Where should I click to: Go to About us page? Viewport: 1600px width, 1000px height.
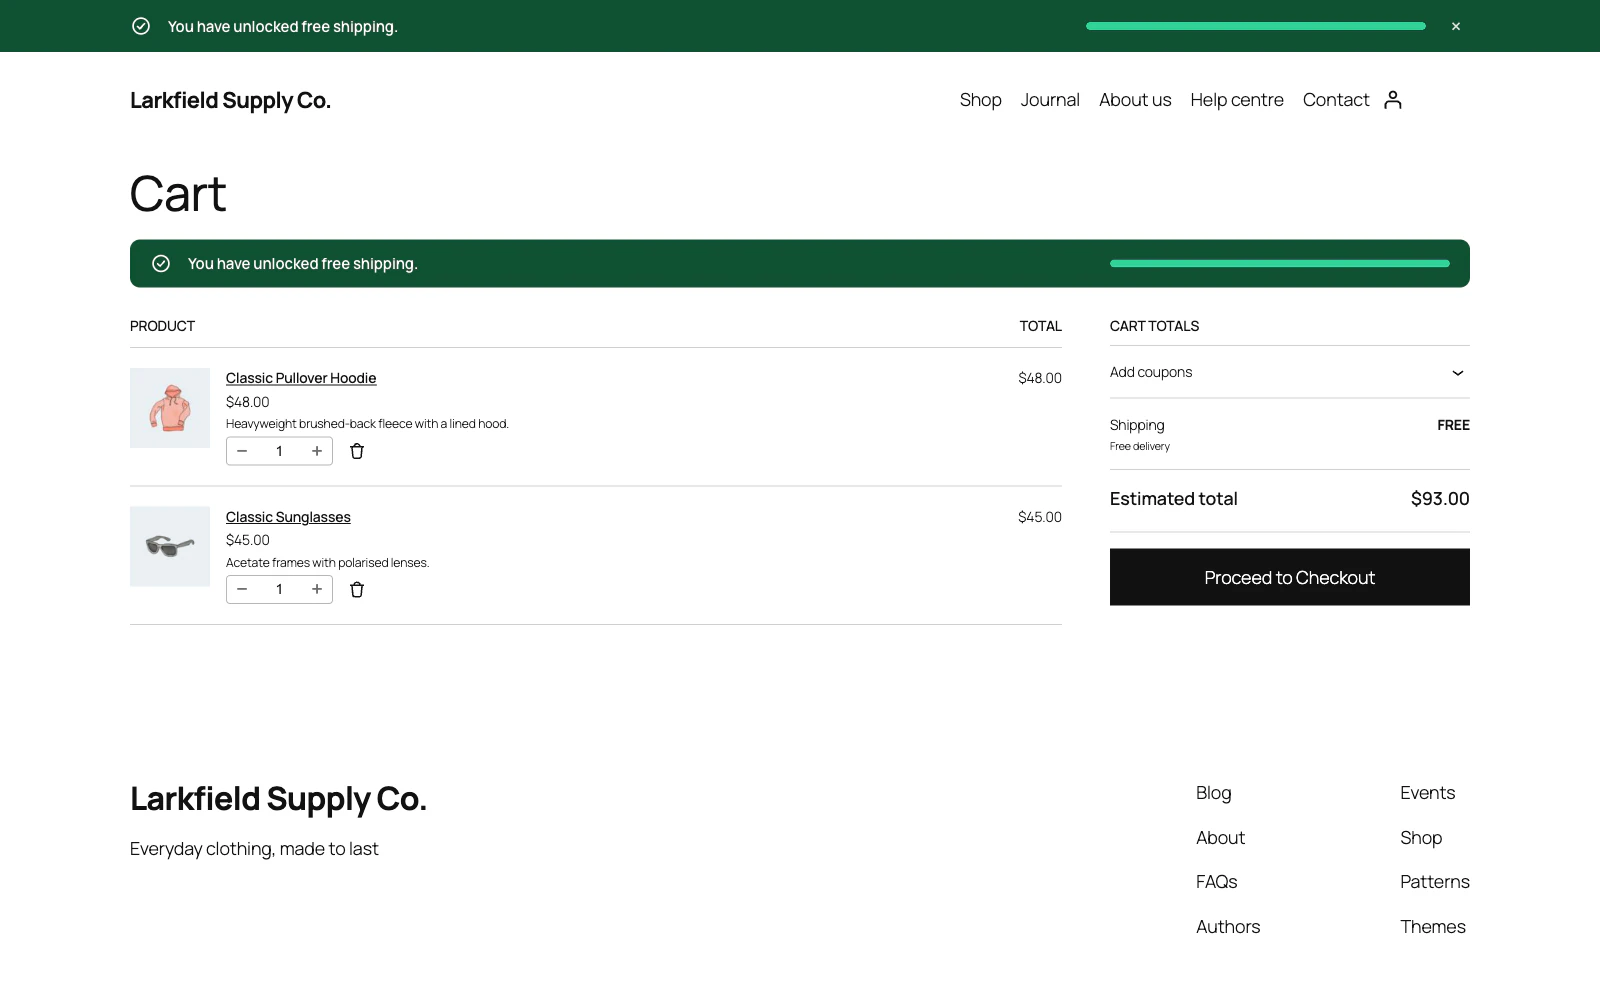coord(1135,100)
